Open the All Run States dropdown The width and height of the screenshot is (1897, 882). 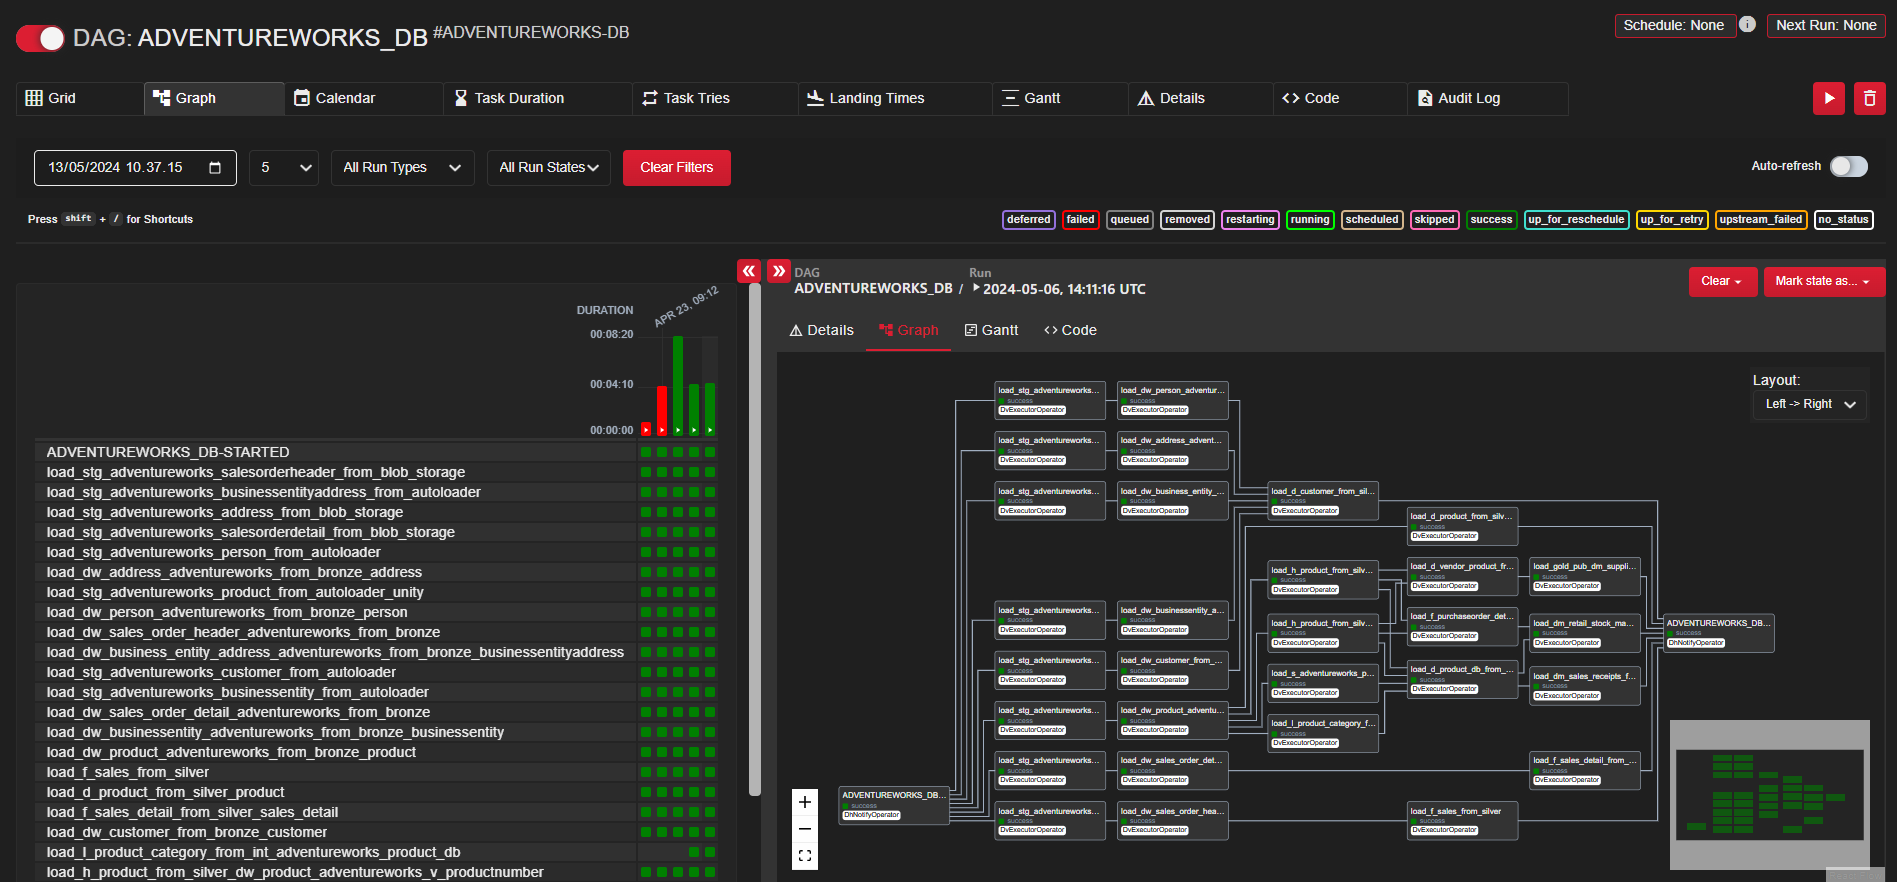[549, 168]
